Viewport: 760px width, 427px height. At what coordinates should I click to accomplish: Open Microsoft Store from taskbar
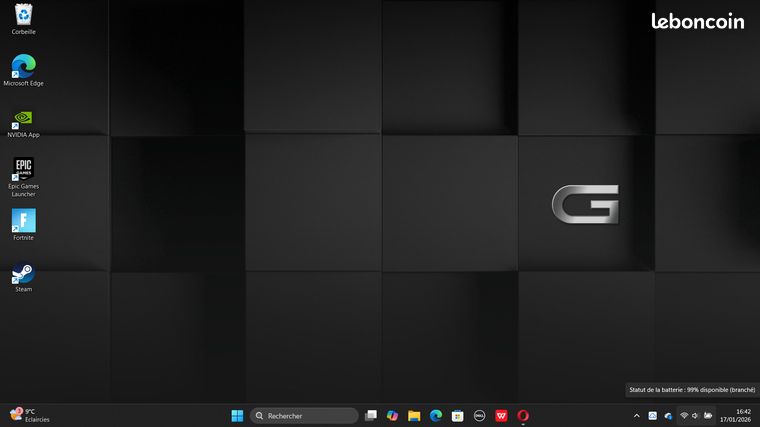(458, 415)
